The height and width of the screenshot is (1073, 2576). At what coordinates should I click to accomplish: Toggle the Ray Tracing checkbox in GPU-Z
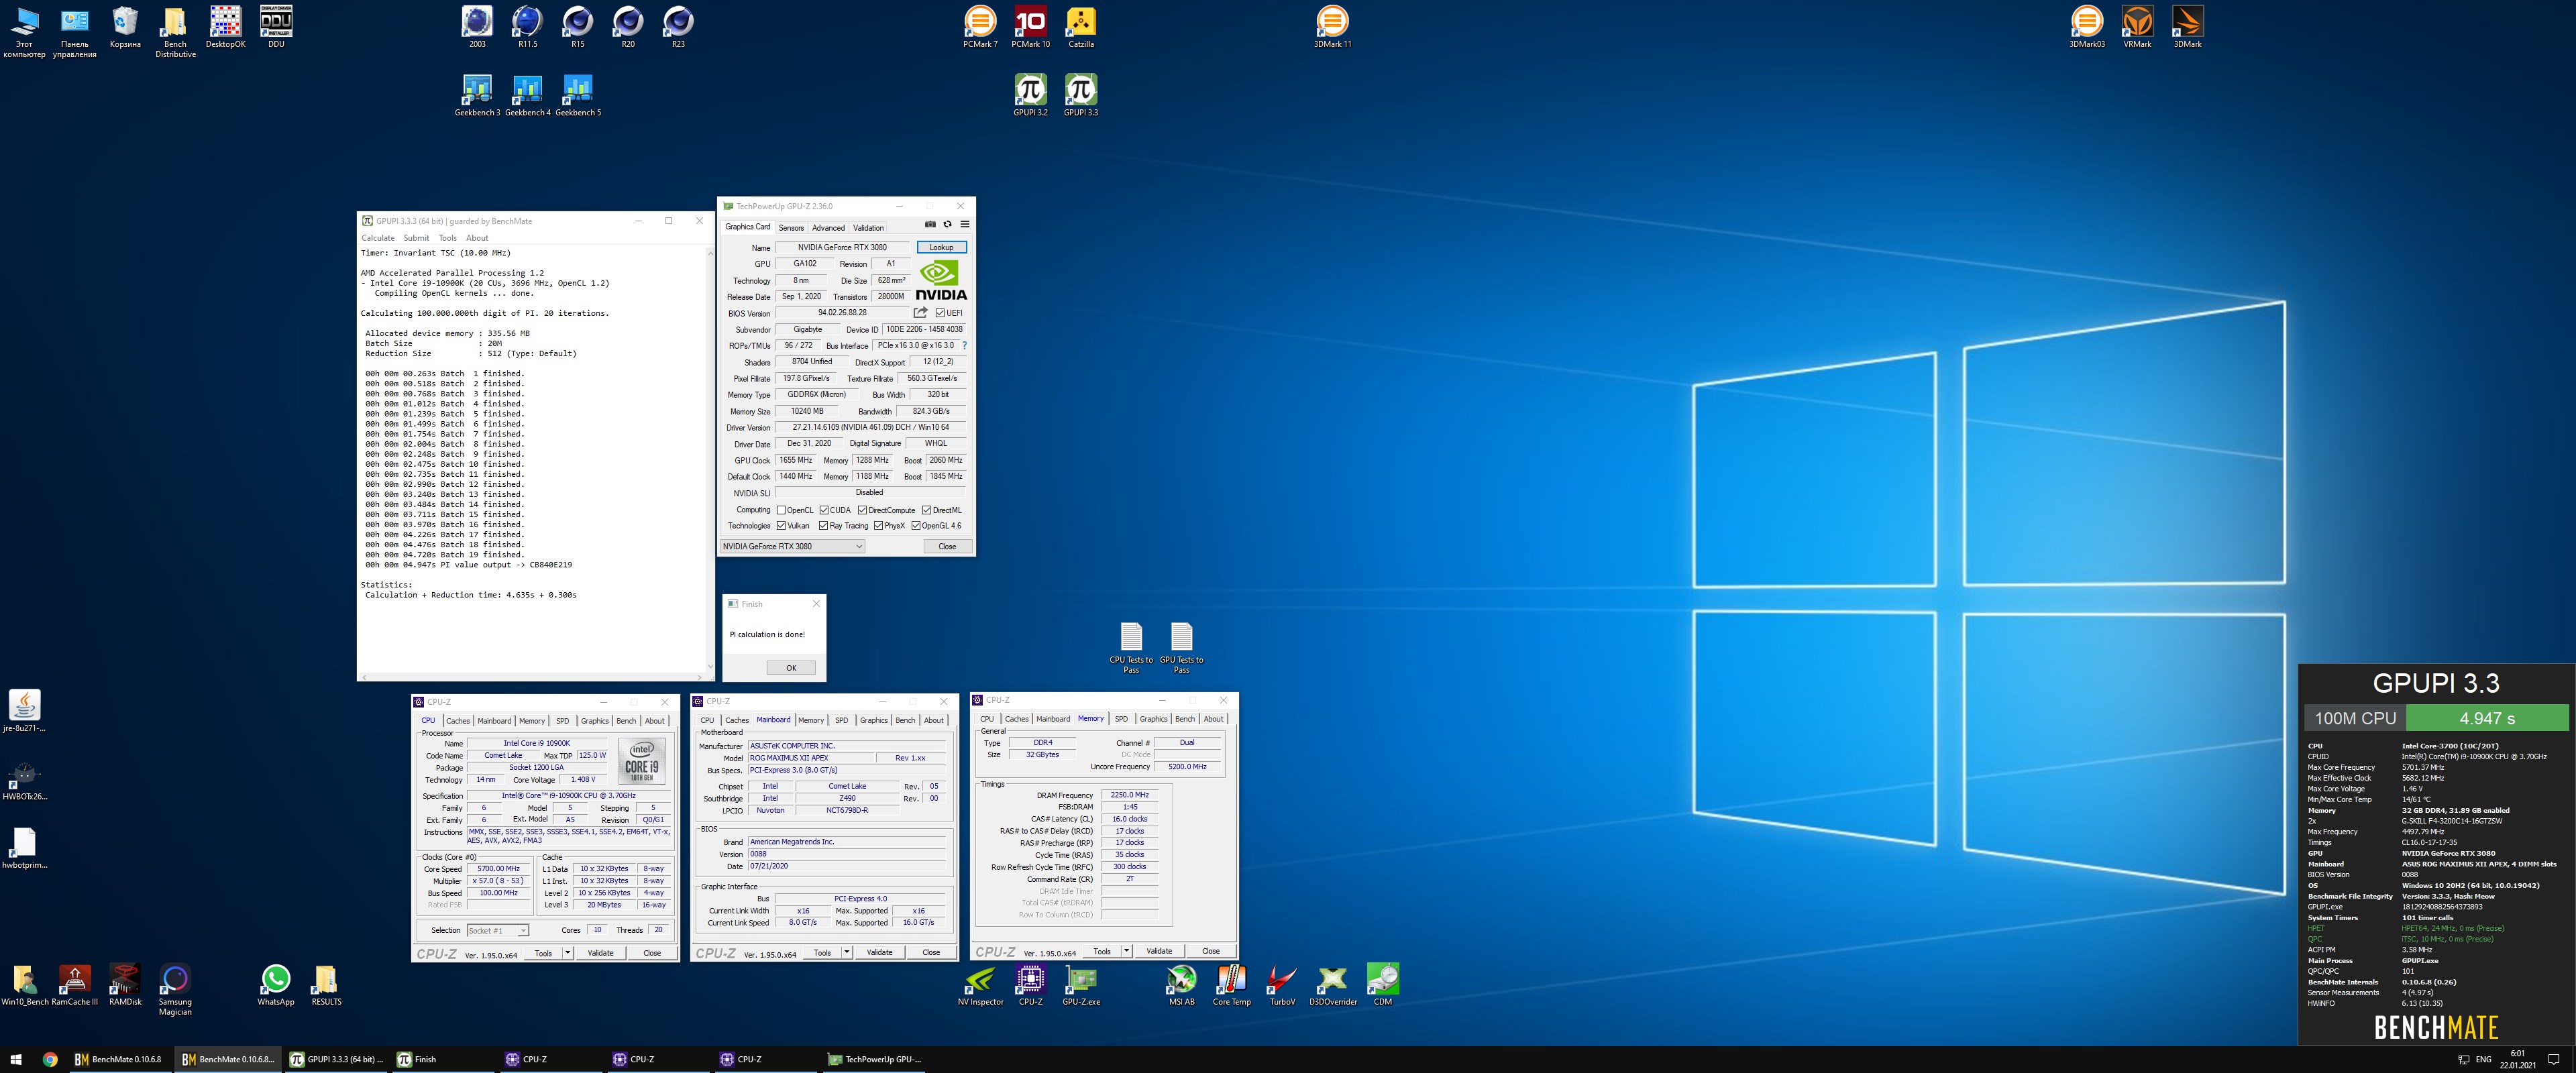point(823,526)
